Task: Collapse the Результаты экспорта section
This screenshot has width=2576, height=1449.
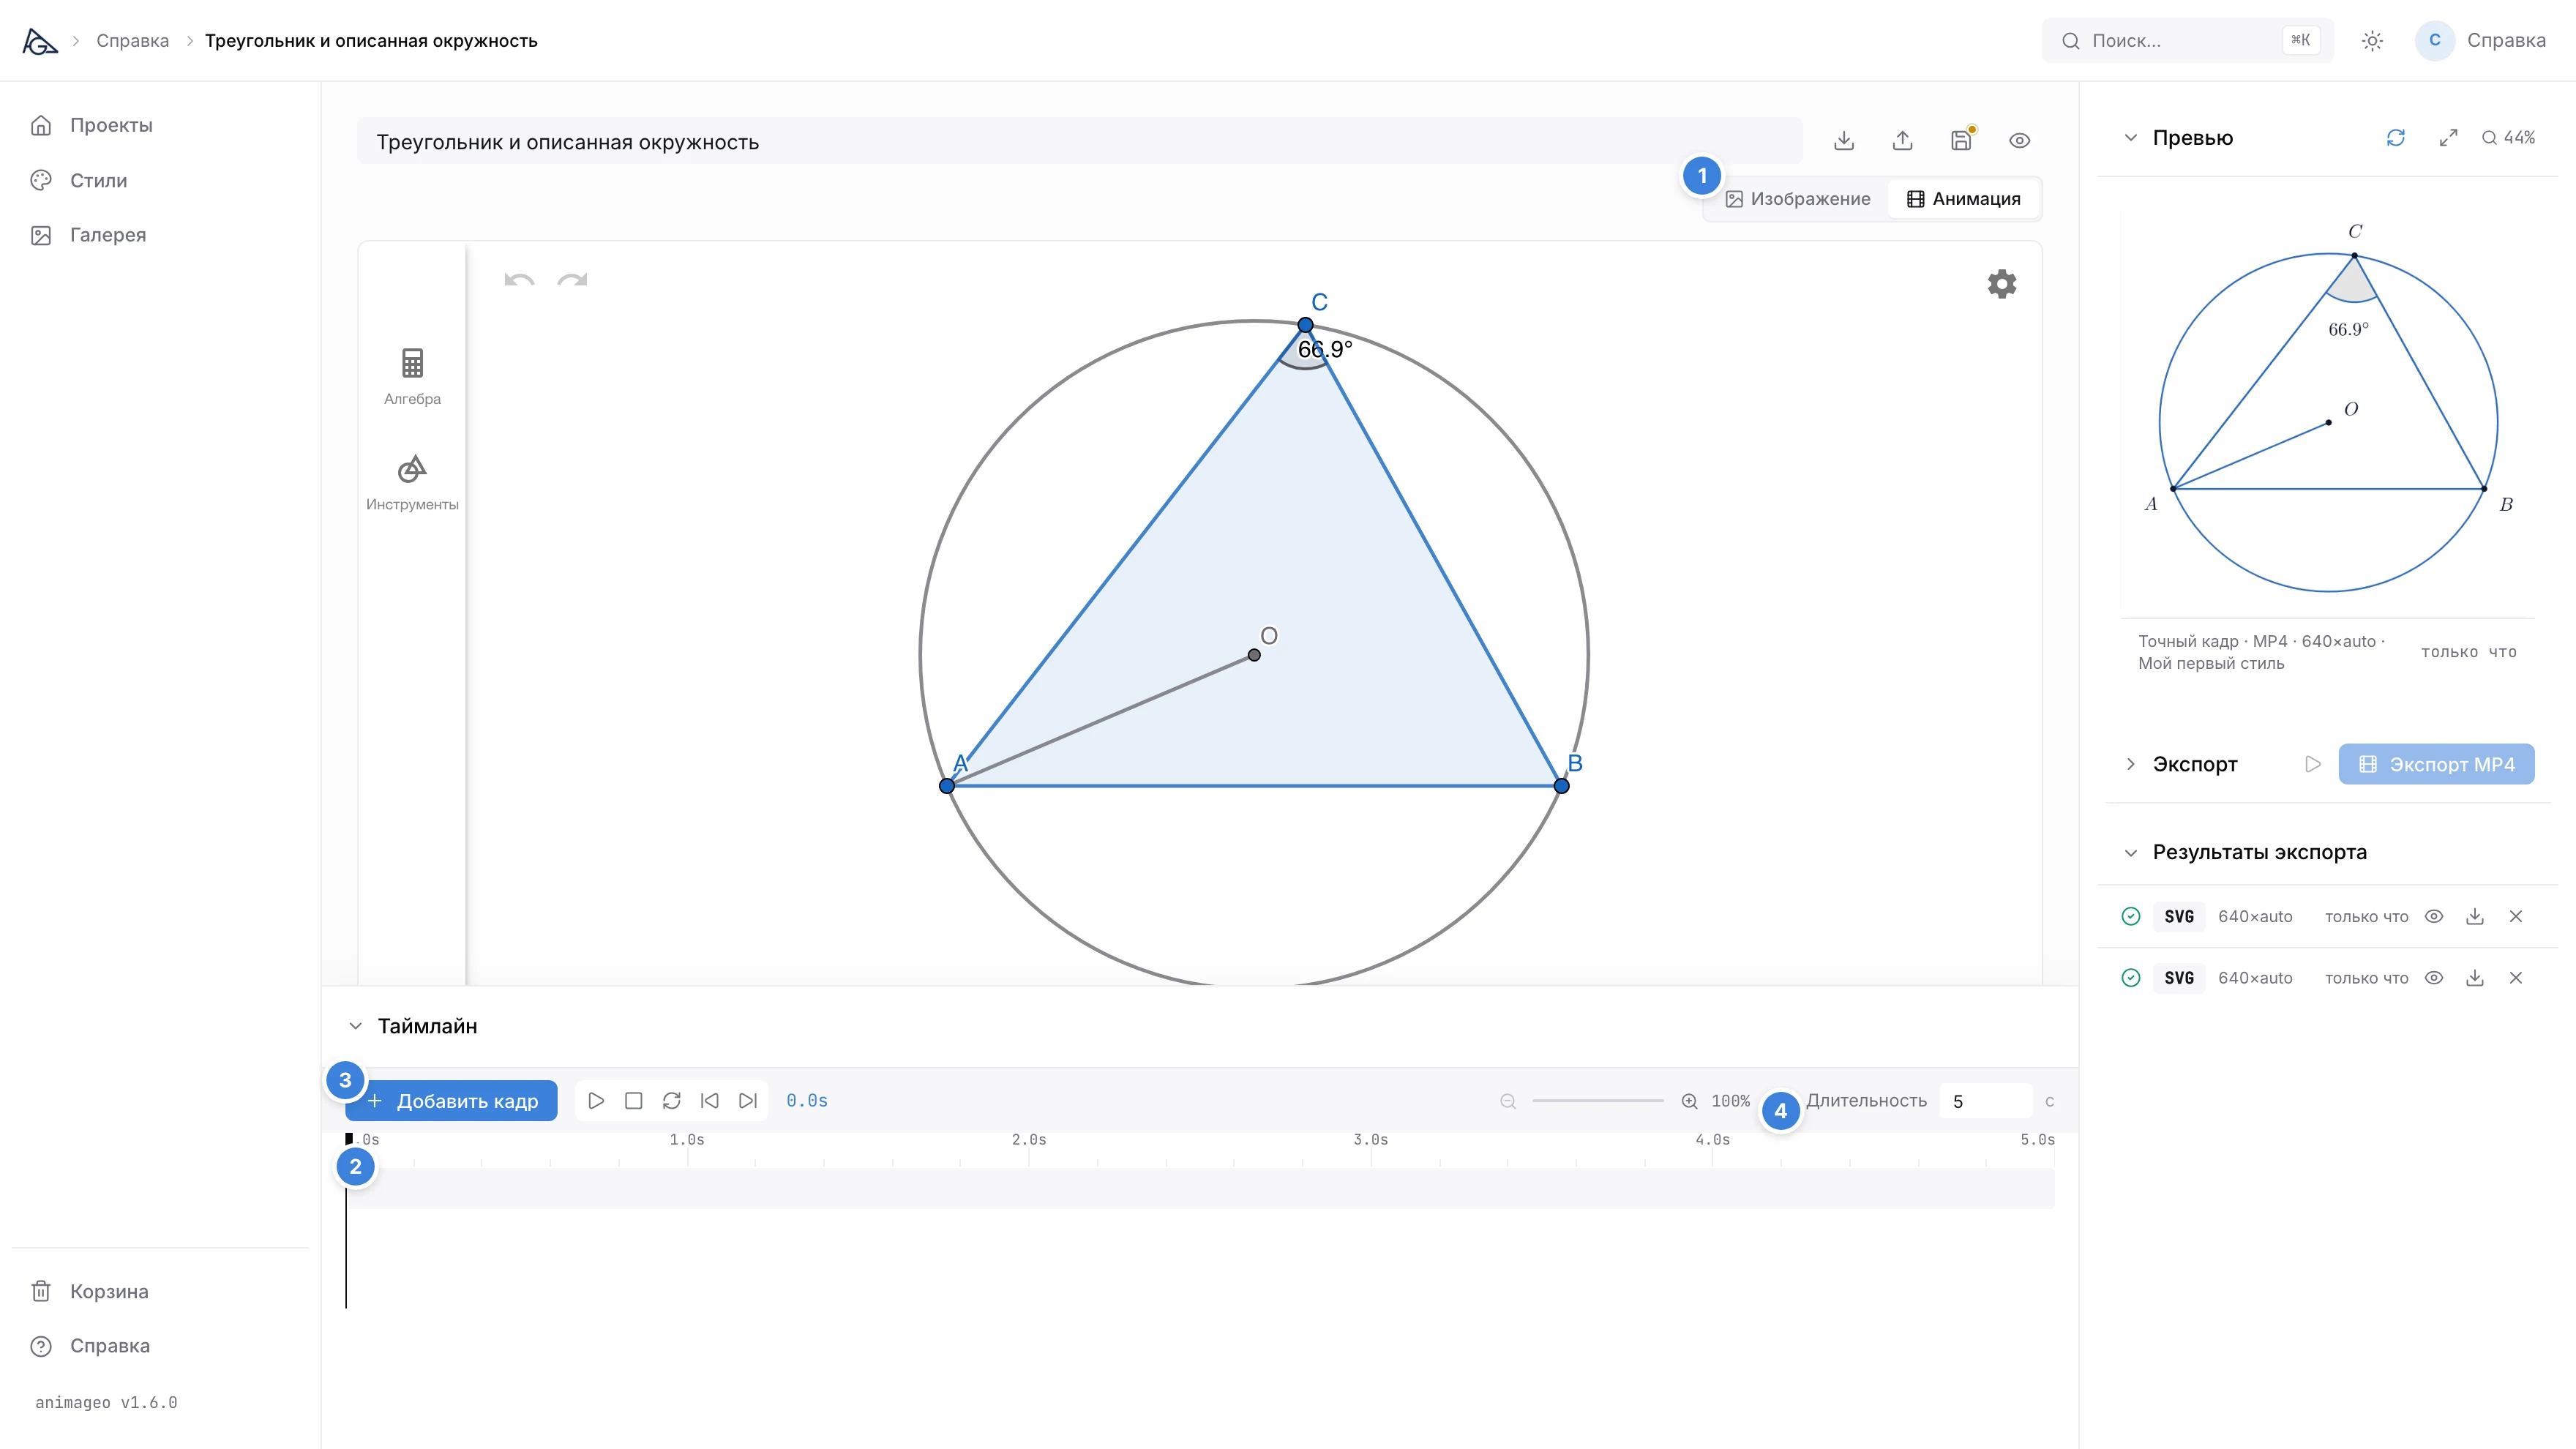Action: click(x=2130, y=853)
